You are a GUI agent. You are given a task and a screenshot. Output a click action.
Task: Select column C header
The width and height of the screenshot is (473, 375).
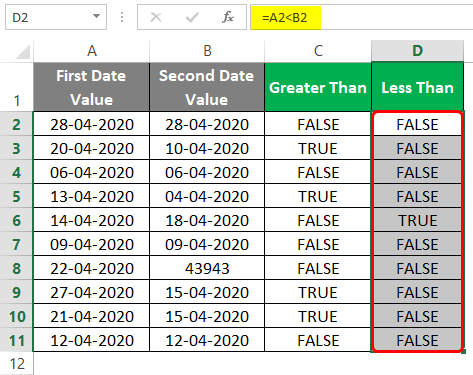tap(318, 51)
